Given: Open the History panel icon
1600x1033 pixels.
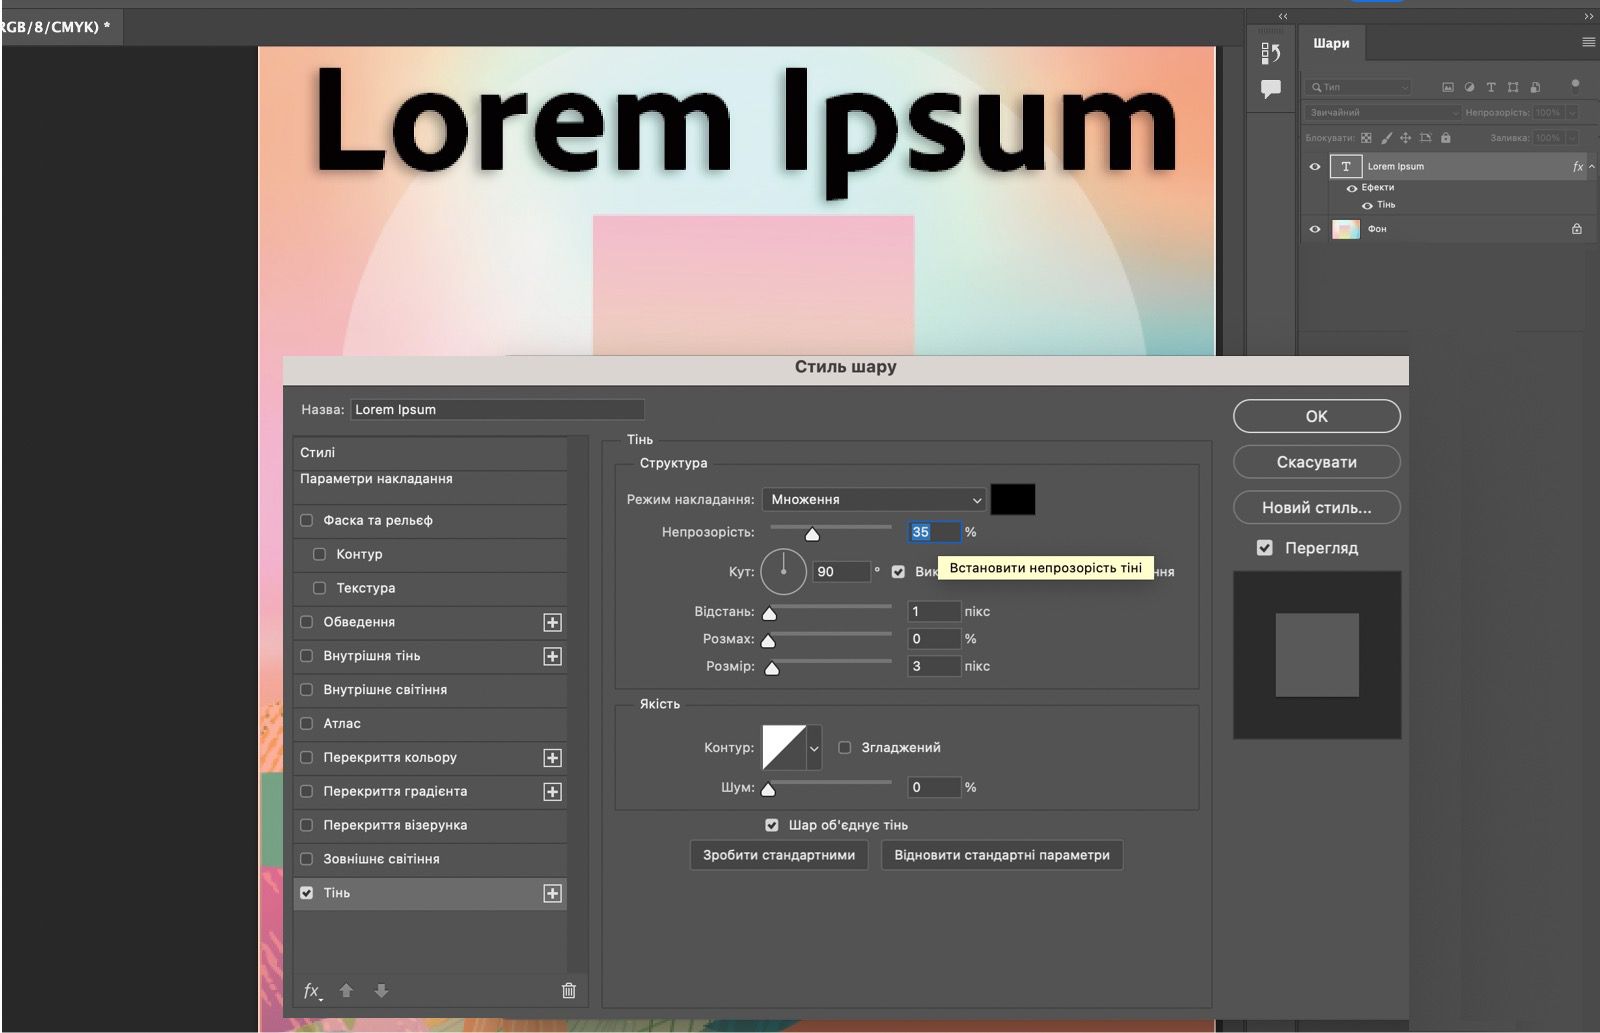Looking at the screenshot, I should (1270, 52).
